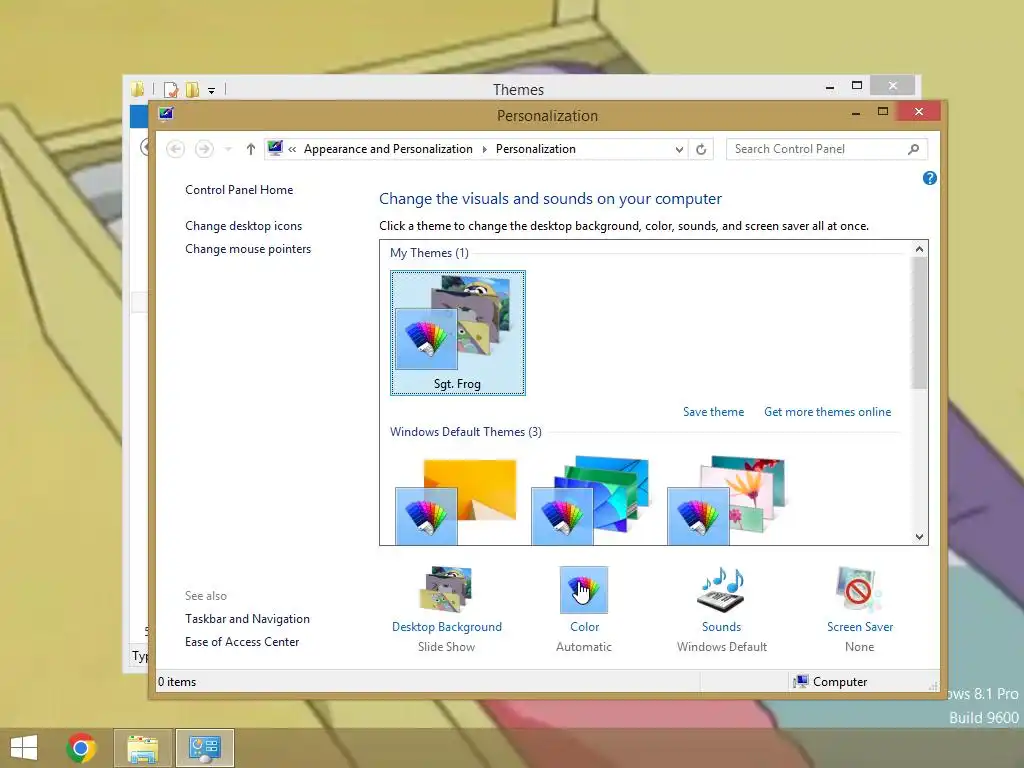
Task: Open the Color settings icon
Action: pos(584,590)
